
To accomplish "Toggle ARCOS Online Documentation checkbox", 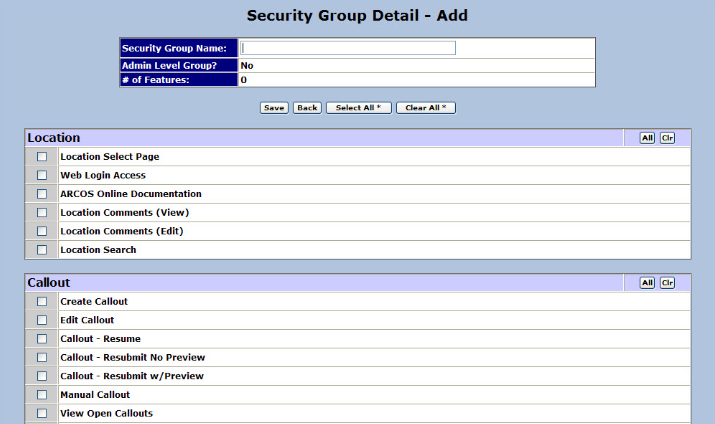I will pyautogui.click(x=42, y=194).
